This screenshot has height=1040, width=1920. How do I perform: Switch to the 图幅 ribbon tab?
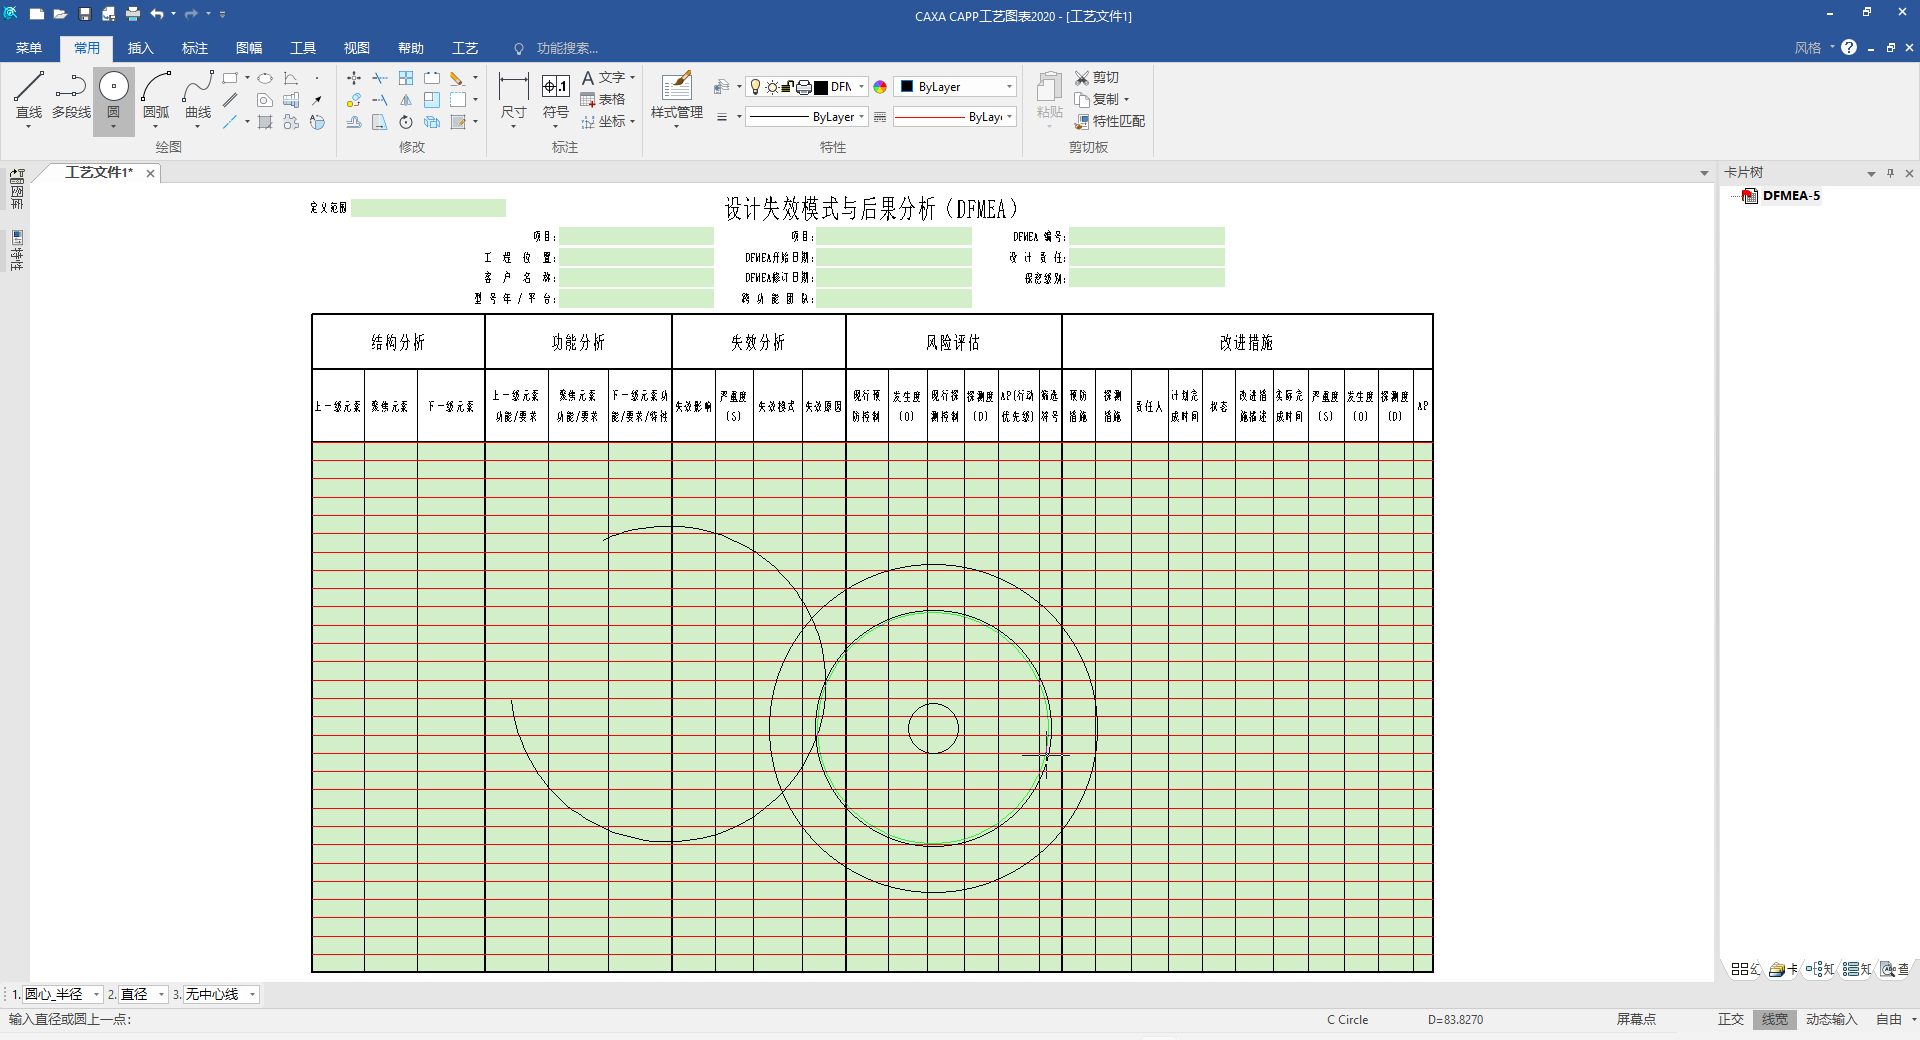click(x=249, y=48)
